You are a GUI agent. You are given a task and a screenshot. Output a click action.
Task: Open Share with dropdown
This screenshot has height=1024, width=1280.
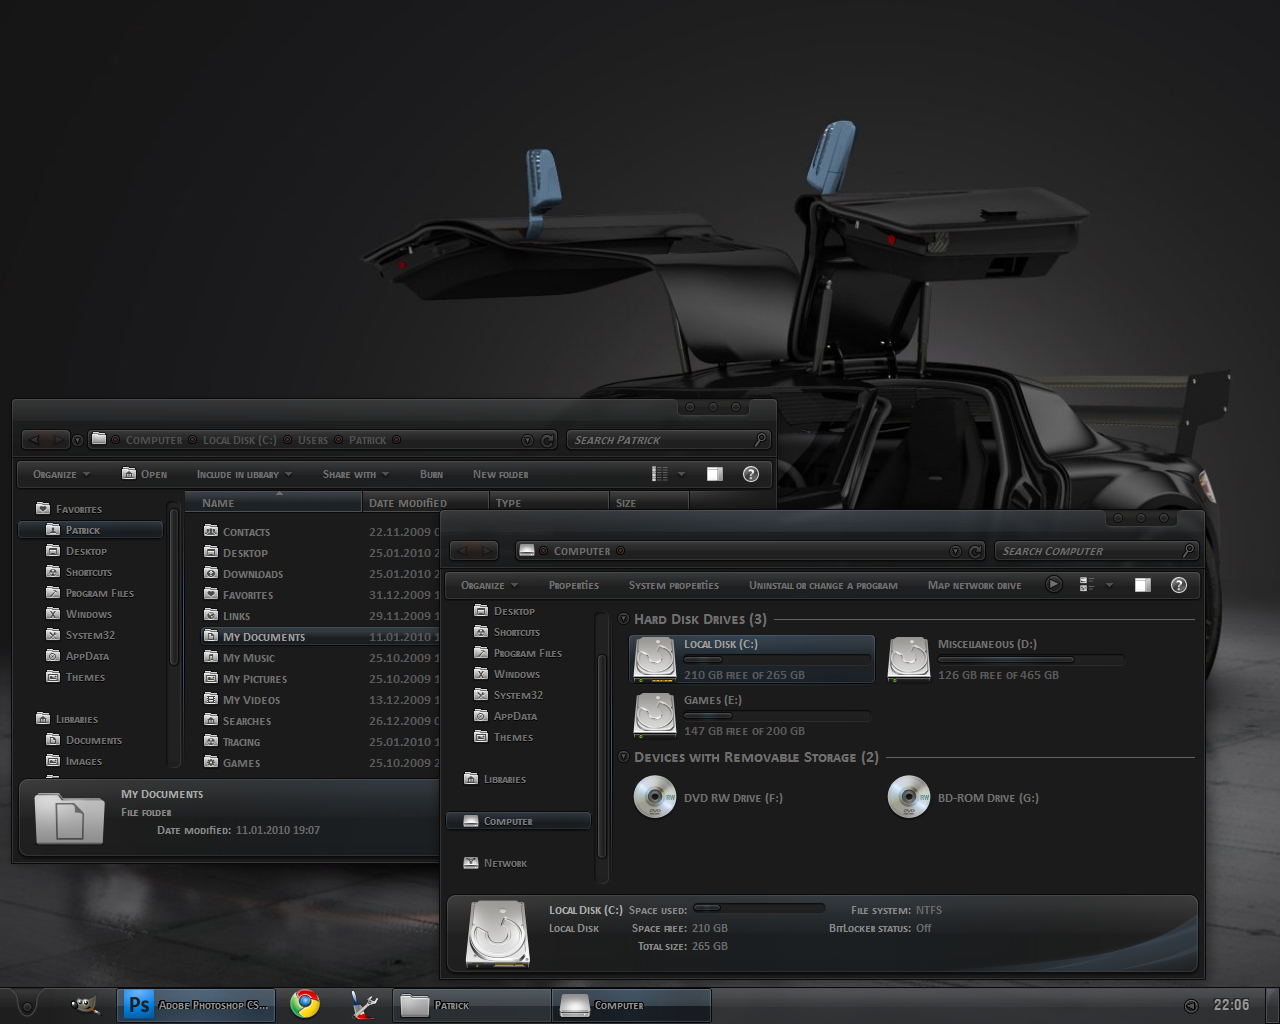click(x=355, y=474)
